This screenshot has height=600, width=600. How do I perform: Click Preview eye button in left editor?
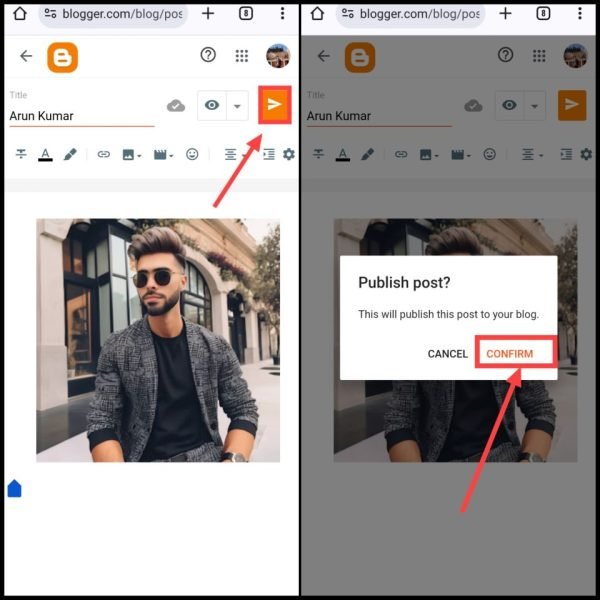click(x=212, y=105)
